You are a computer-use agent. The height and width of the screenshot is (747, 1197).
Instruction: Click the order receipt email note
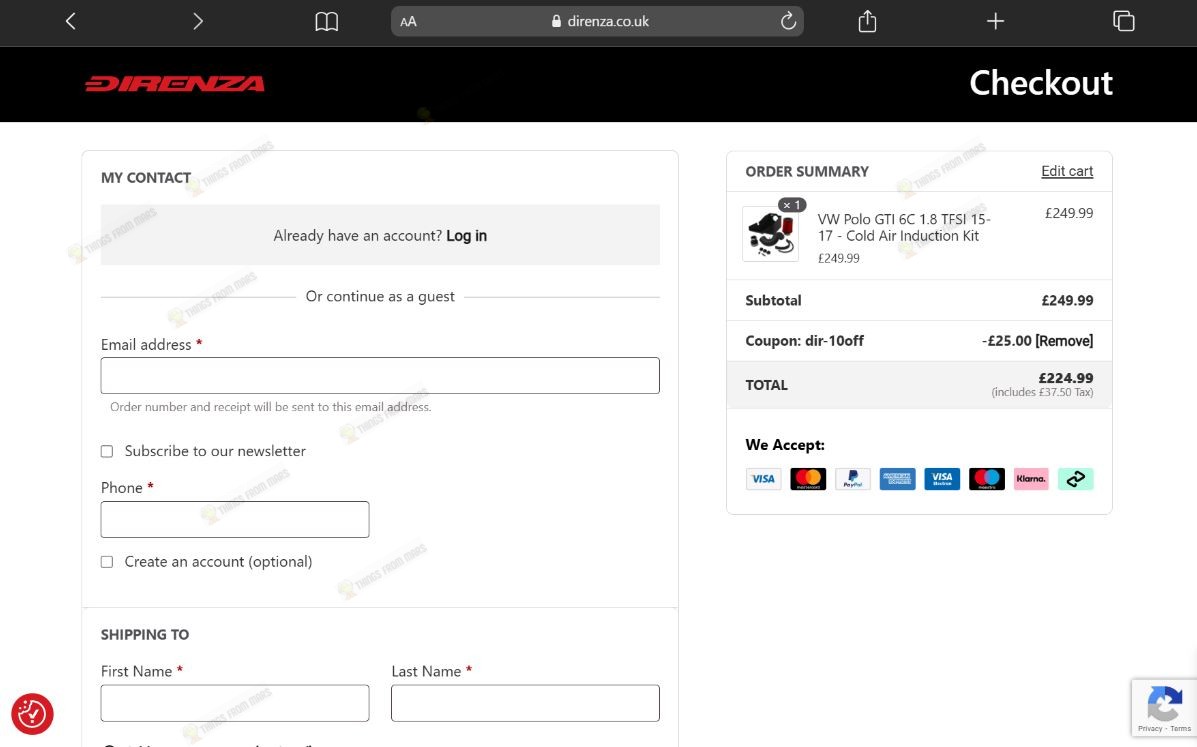271,407
